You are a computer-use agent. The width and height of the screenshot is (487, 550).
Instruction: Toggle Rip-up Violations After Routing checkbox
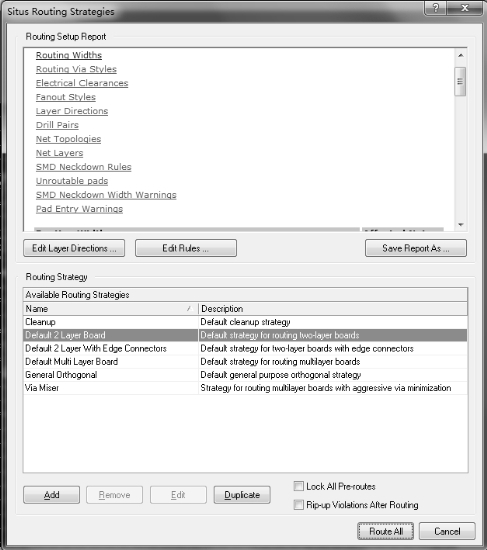298,505
